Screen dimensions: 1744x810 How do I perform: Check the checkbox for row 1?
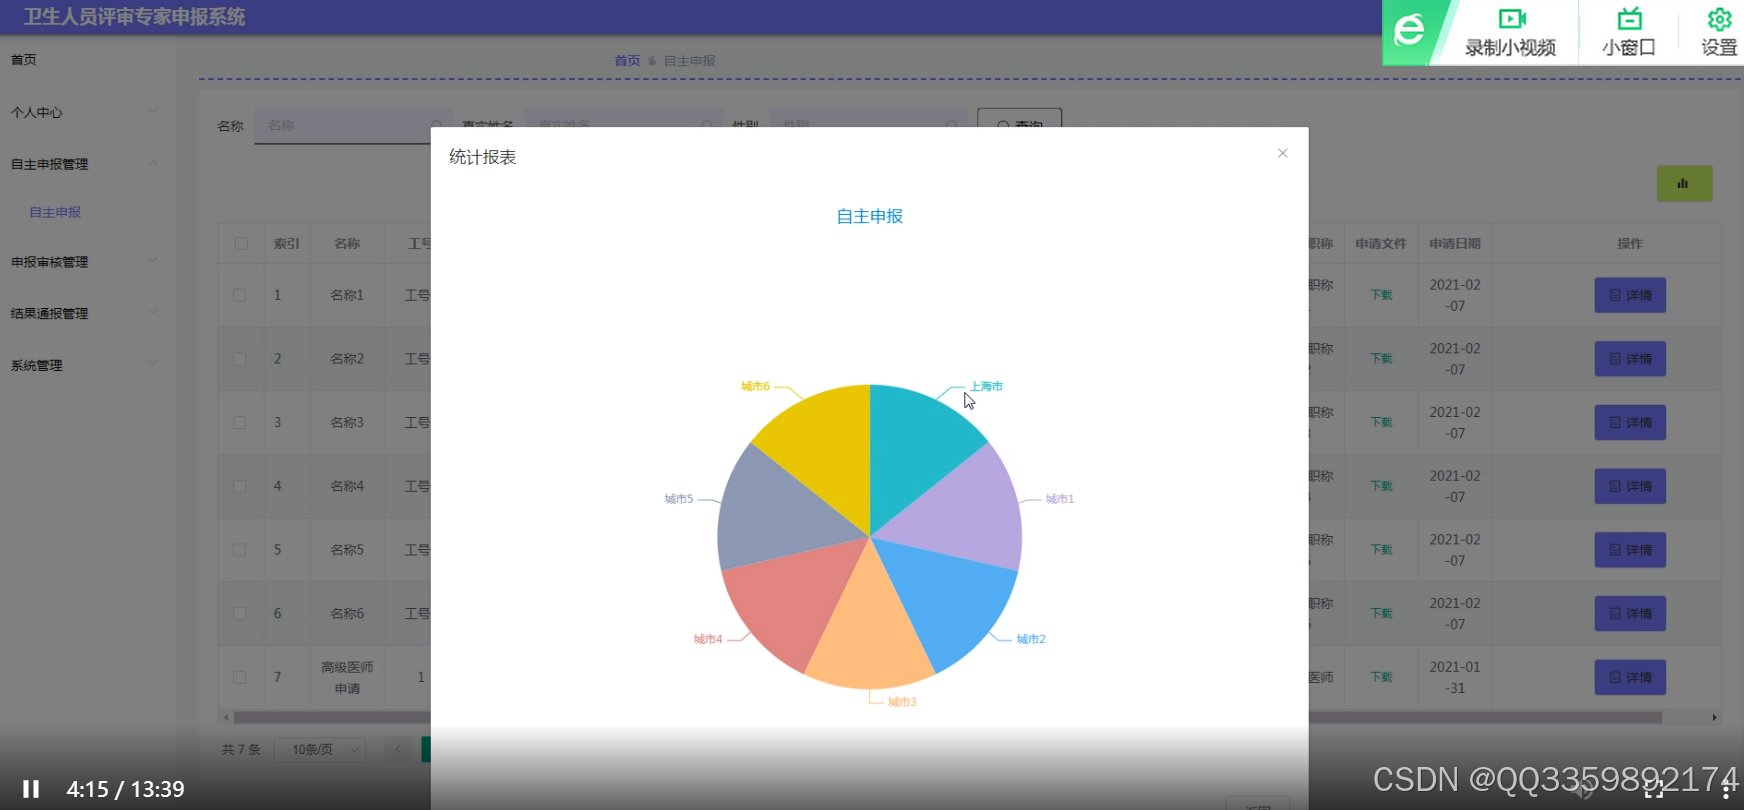(x=240, y=295)
